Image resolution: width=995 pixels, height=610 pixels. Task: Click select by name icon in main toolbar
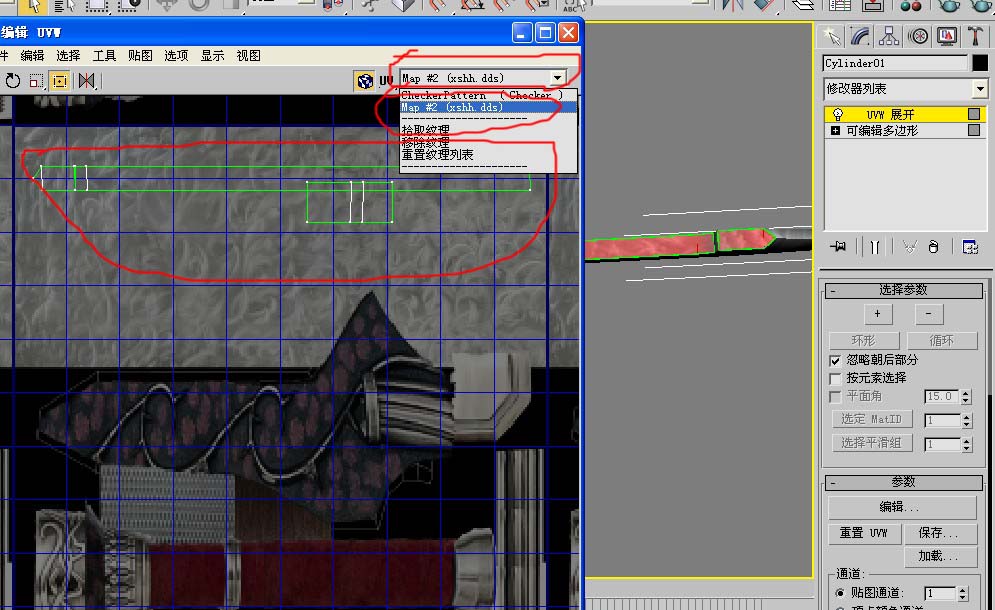(x=65, y=6)
